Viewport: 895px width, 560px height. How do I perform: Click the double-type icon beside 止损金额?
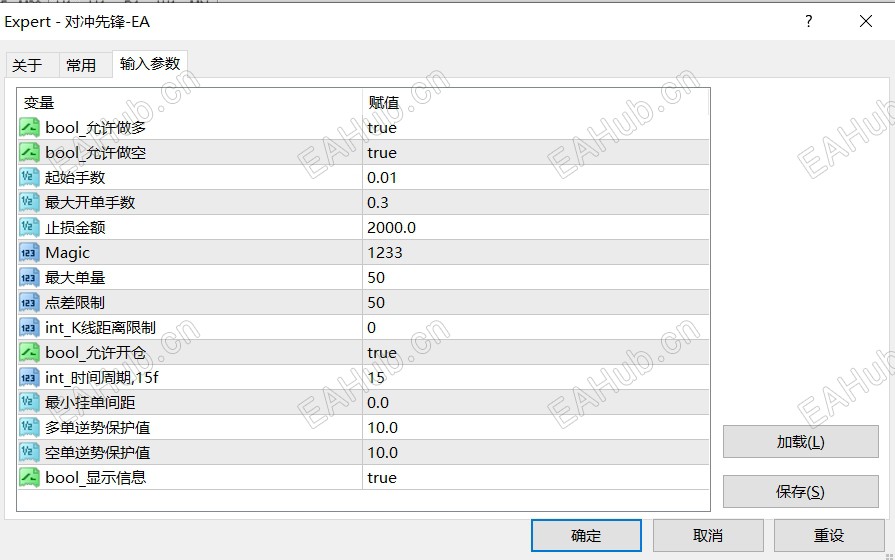pyautogui.click(x=29, y=227)
